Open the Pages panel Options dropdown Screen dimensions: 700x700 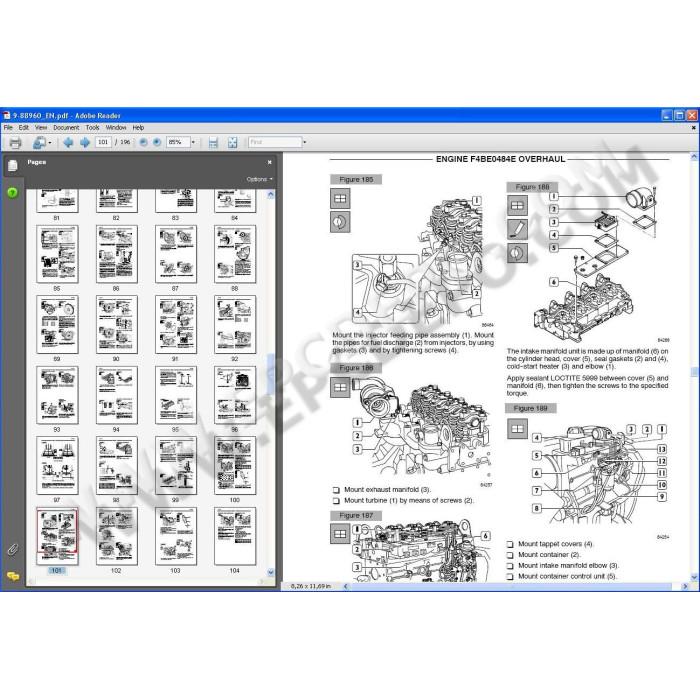click(x=259, y=179)
